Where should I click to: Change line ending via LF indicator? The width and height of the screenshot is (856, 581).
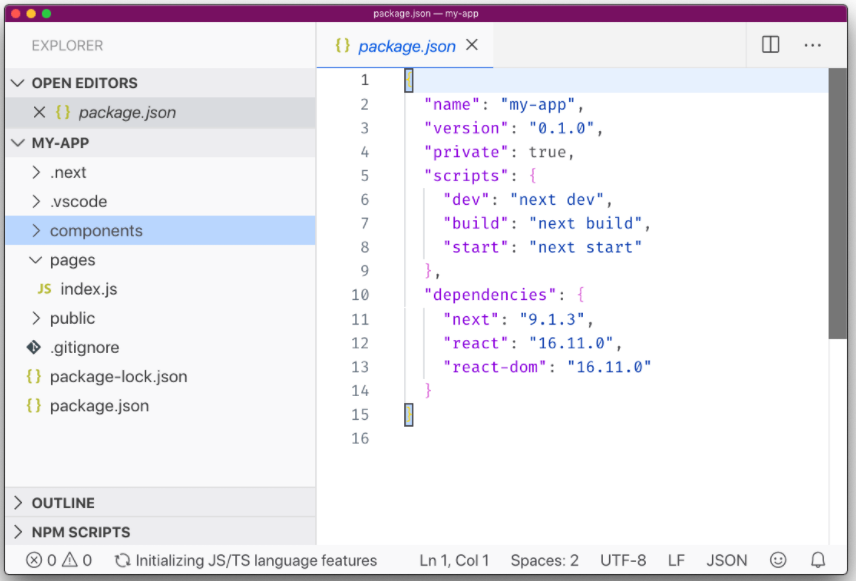[676, 560]
